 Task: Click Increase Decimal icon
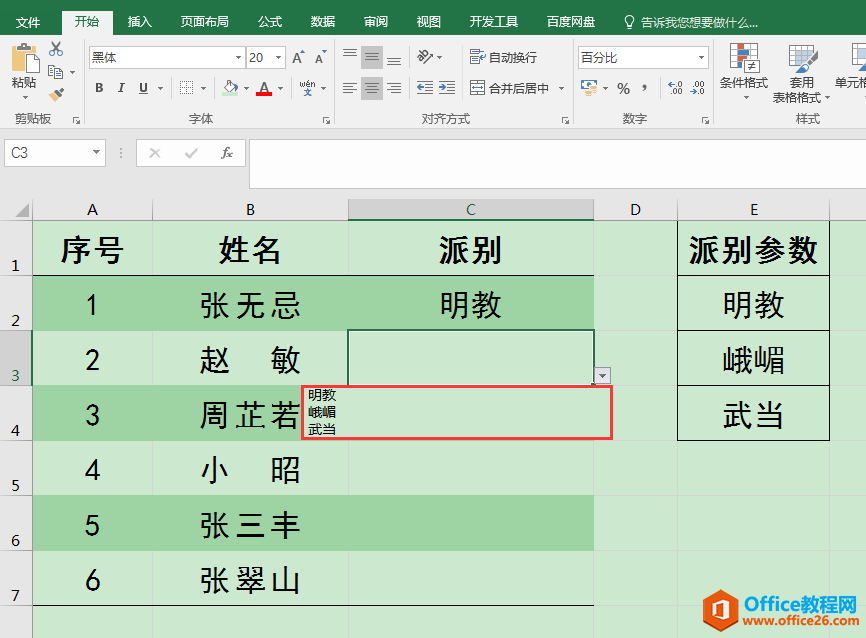coord(675,88)
